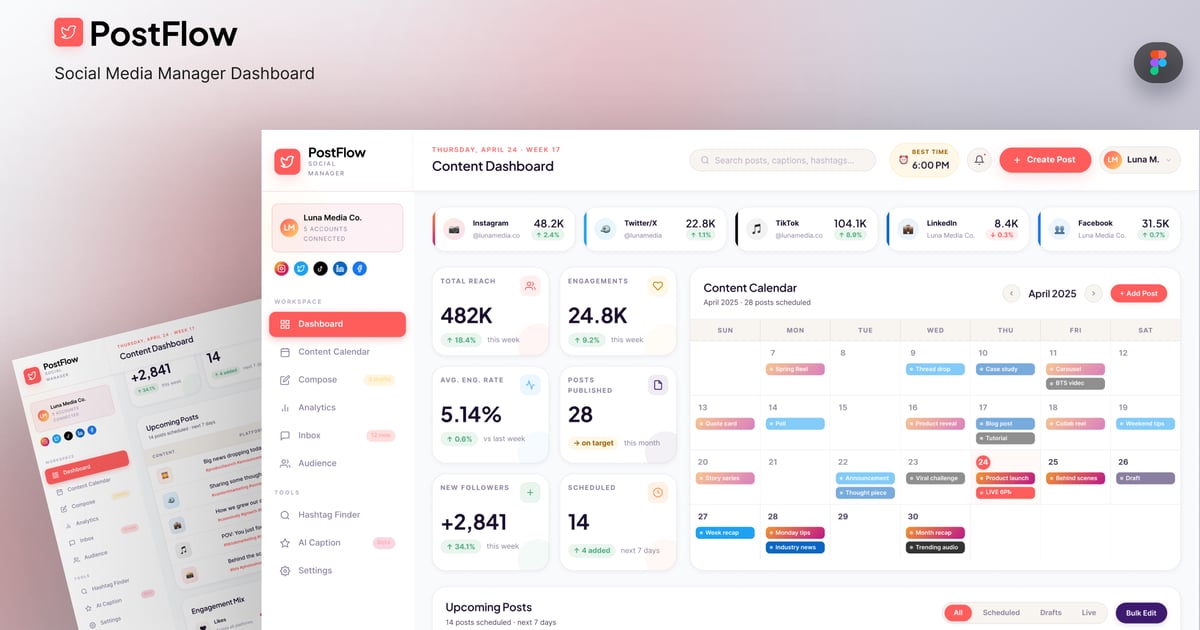Click the search magnifier icon in search bar
The image size is (1200, 630).
(x=705, y=160)
